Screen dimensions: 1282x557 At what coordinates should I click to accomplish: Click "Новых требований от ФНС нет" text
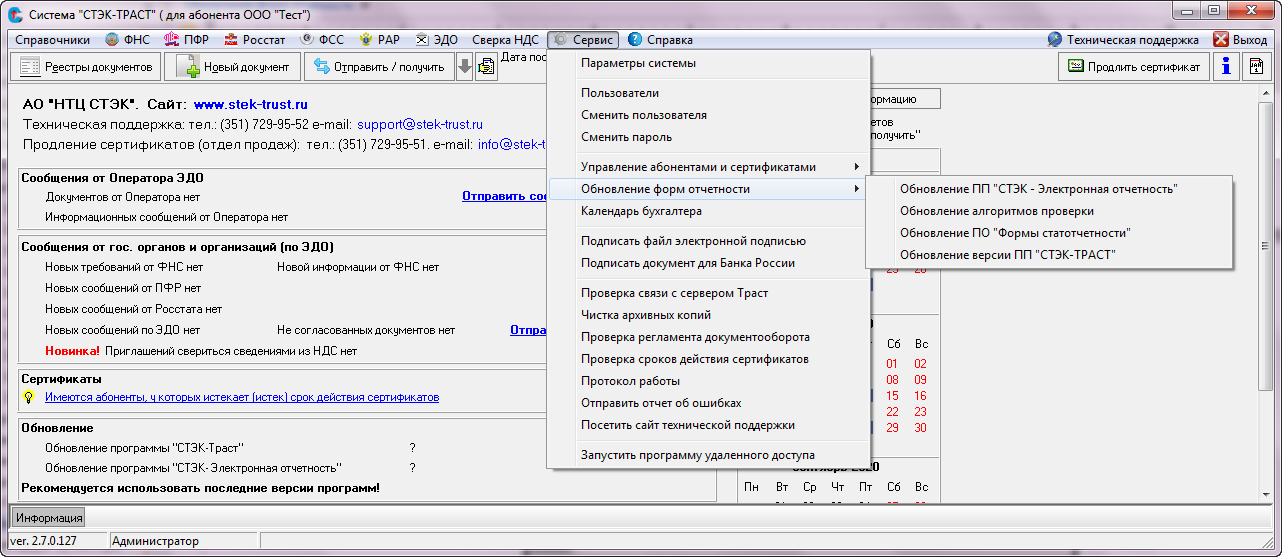tap(123, 267)
